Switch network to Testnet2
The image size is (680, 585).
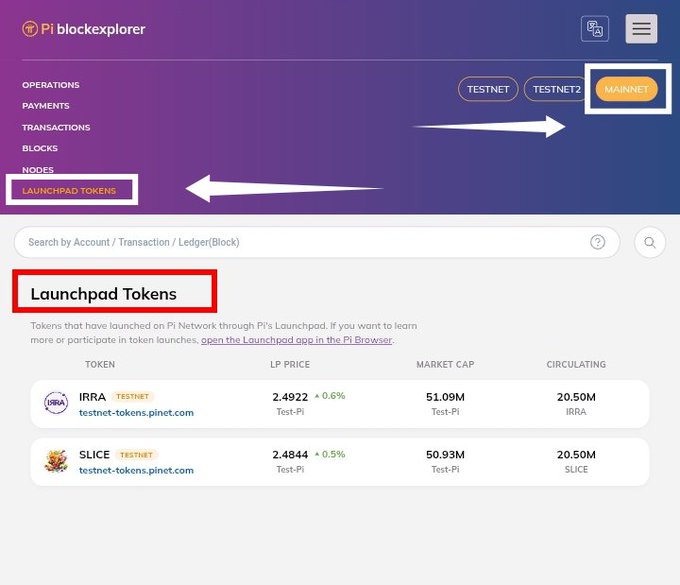click(x=557, y=89)
